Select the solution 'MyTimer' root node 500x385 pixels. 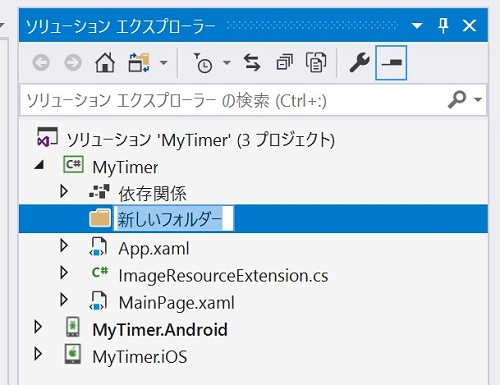coord(201,140)
